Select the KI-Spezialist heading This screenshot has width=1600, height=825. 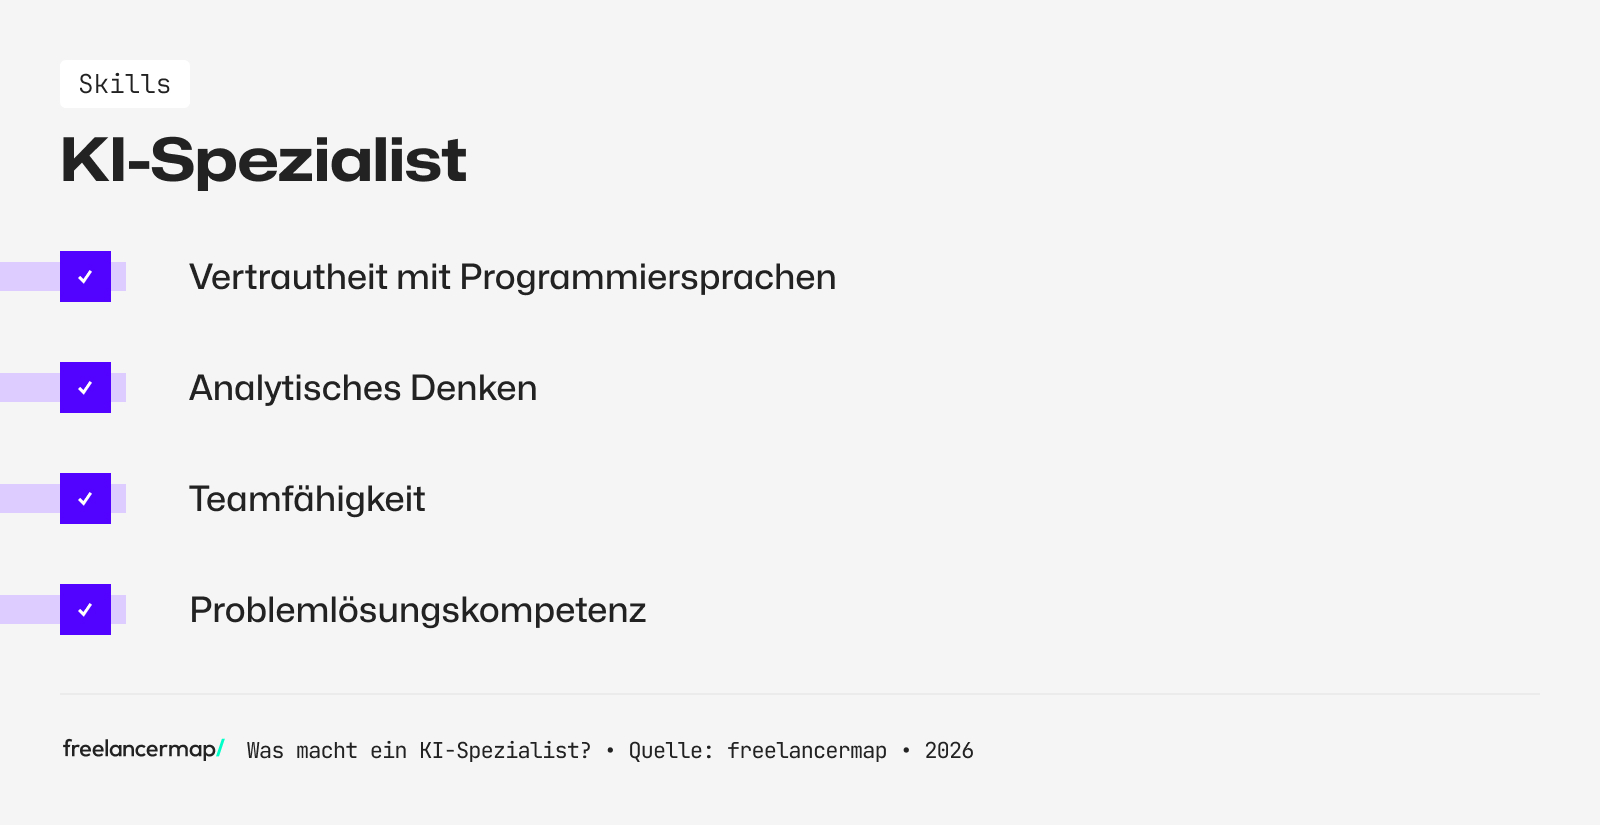coord(263,160)
